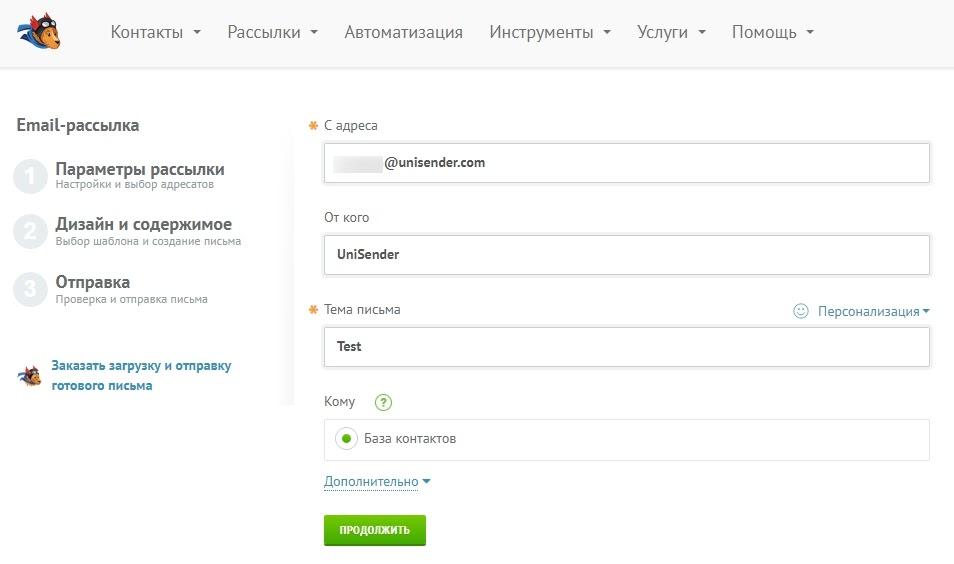
Task: Select step 2 circle for Дизайн и содержимое
Action: (x=30, y=231)
